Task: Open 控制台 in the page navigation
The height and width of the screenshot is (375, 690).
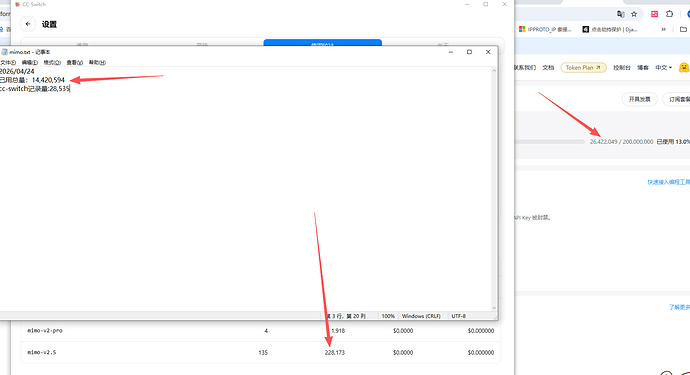Action: pyautogui.click(x=622, y=68)
